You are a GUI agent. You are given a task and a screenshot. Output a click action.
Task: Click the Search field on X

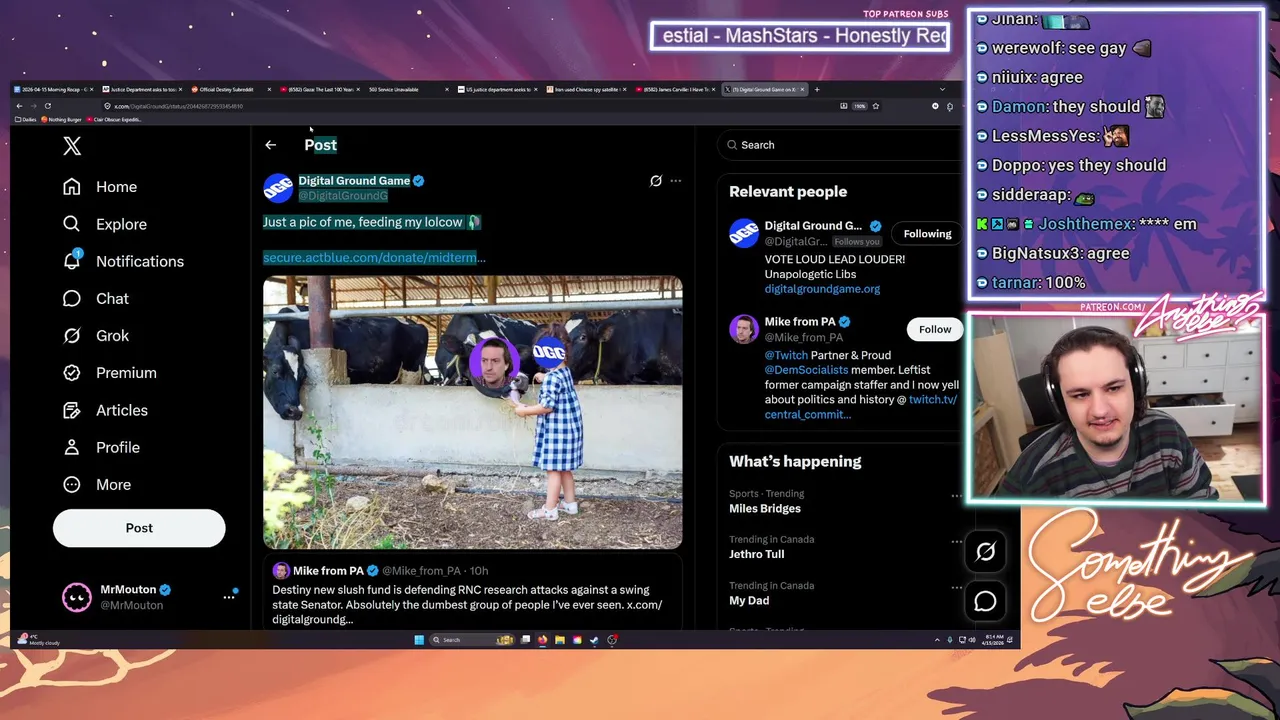click(x=840, y=145)
